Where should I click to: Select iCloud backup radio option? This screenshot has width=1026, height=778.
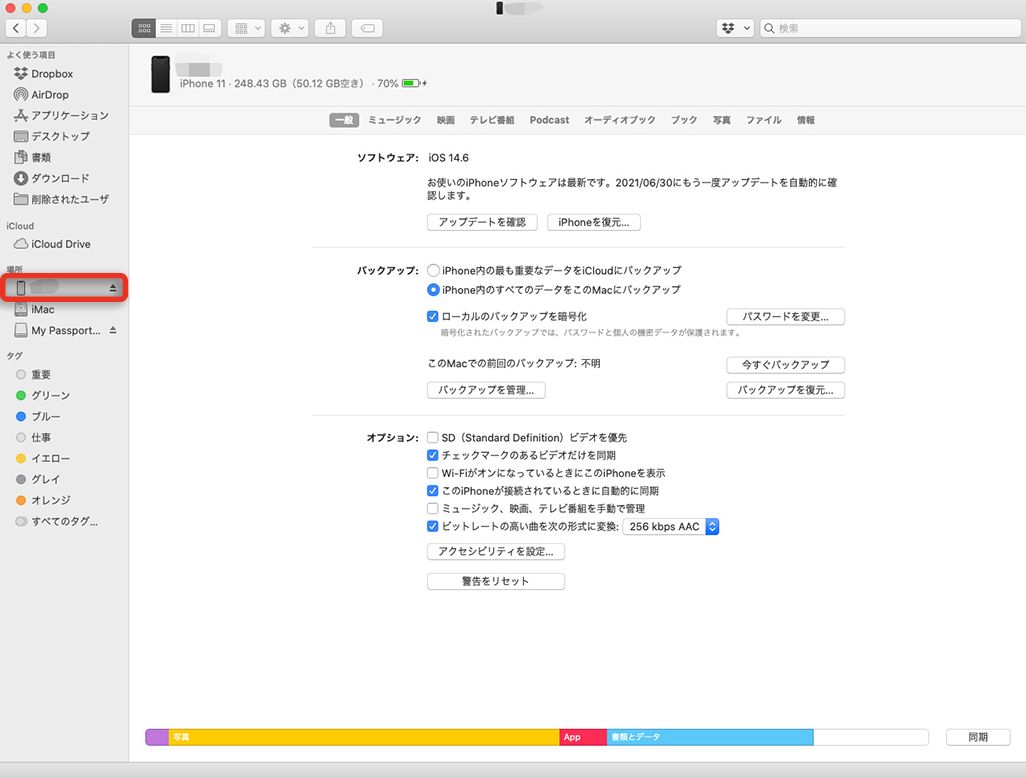(x=433, y=270)
